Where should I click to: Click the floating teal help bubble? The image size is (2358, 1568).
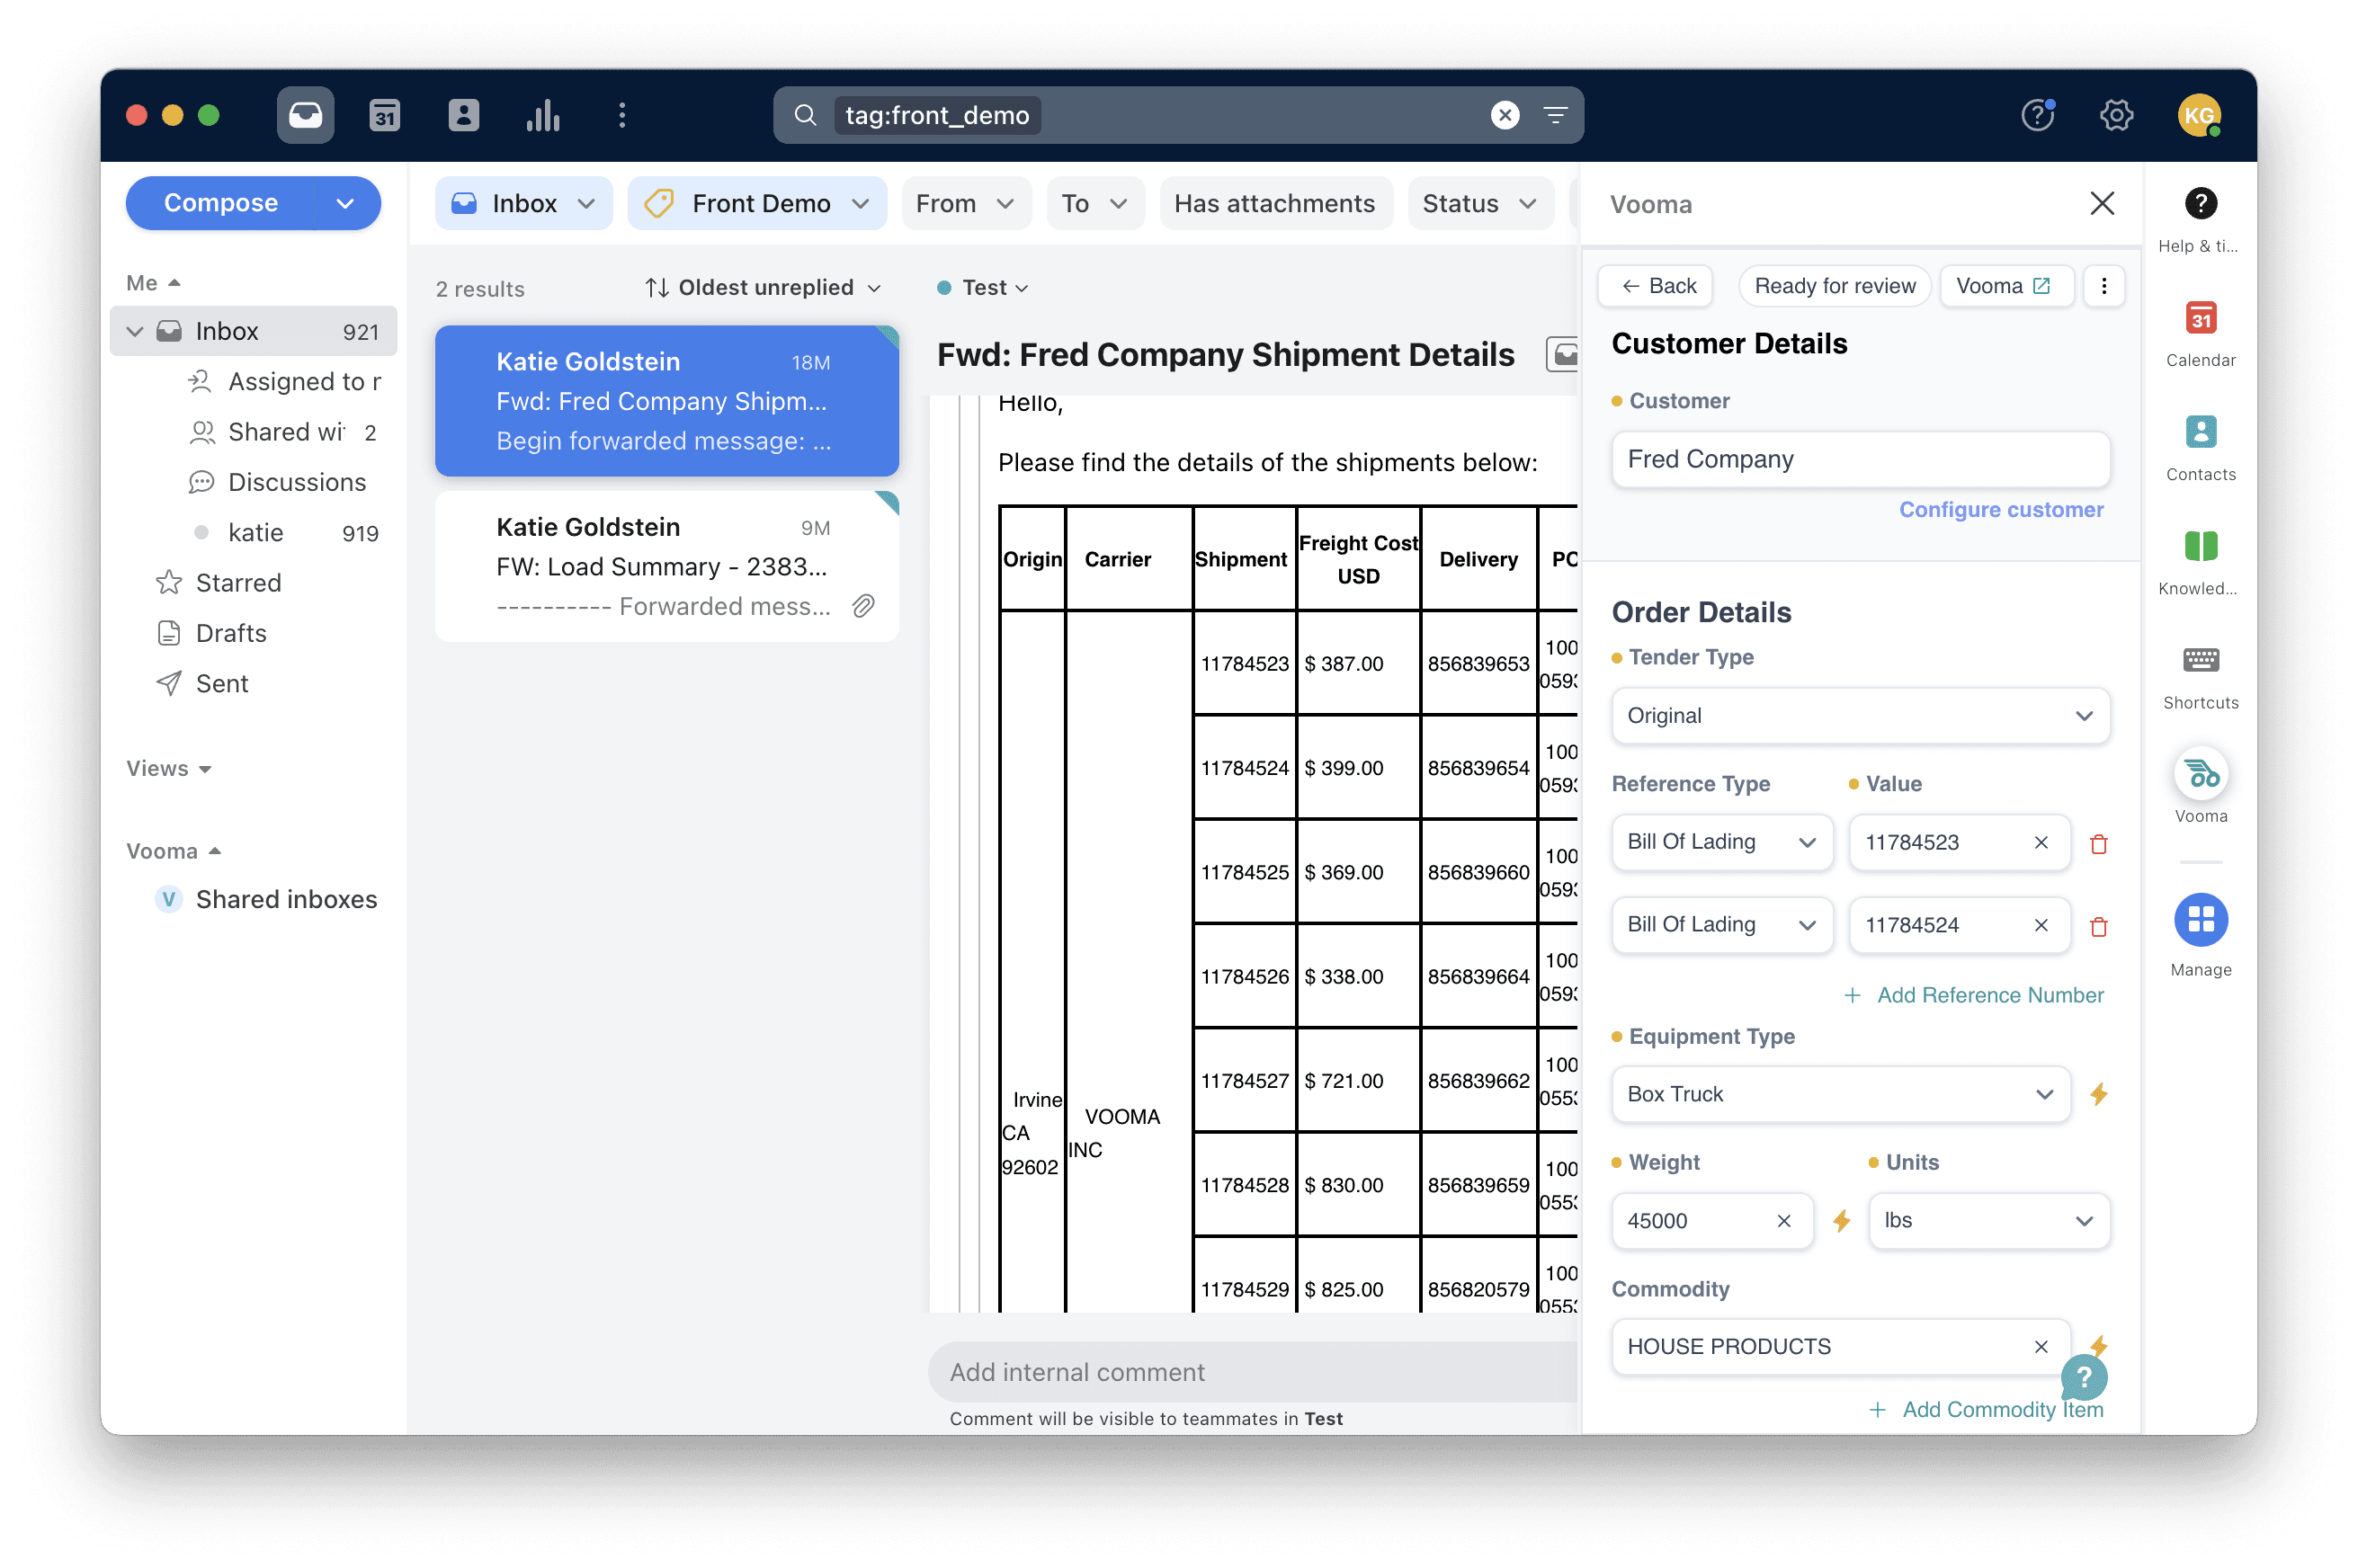coord(2084,1378)
